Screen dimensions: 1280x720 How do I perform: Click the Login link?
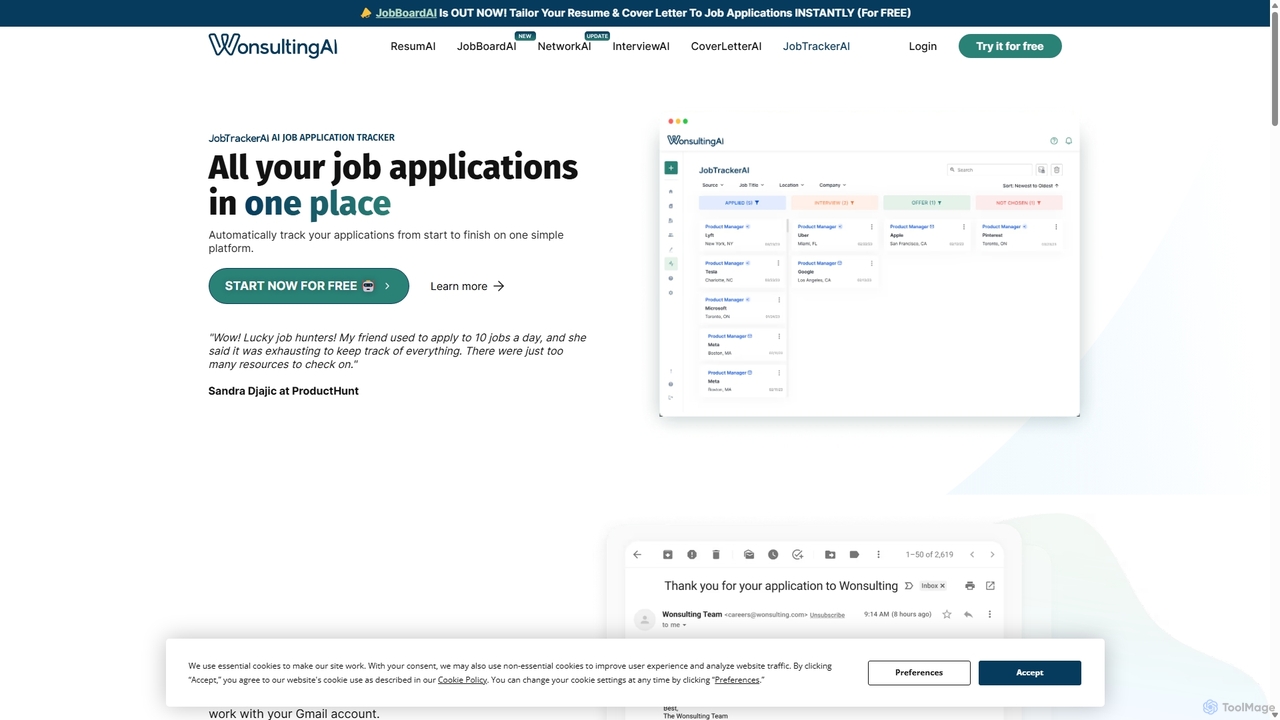coord(923,46)
